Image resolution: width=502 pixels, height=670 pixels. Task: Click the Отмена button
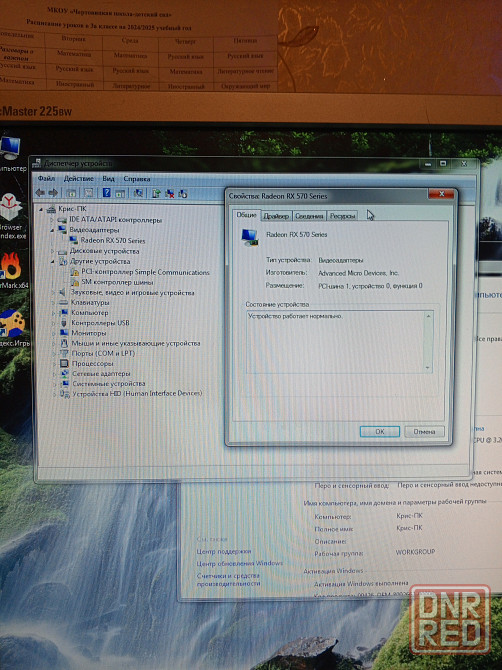(x=424, y=432)
